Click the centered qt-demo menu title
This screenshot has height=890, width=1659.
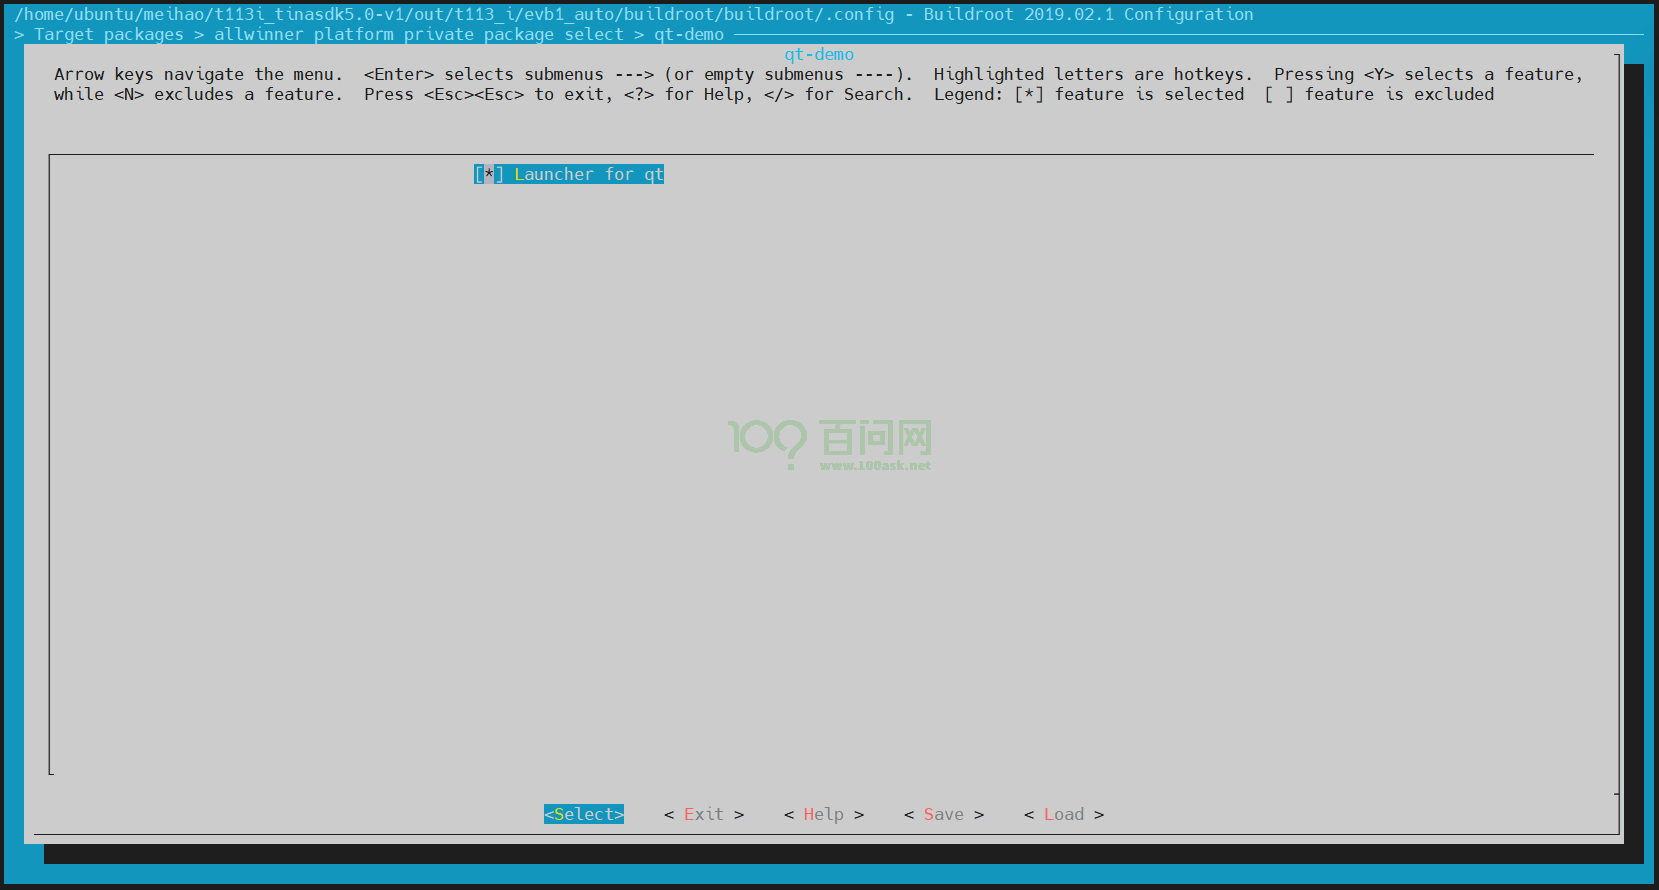819,55
